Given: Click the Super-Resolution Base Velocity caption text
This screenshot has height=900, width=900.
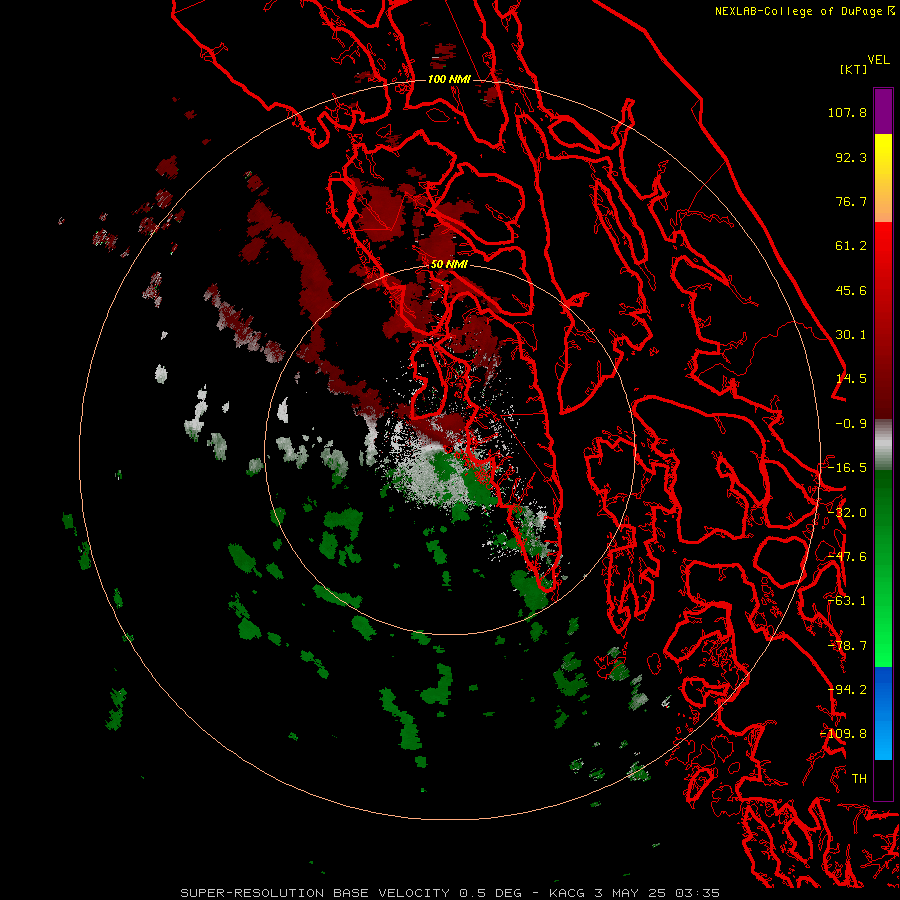Looking at the screenshot, I should (450, 893).
